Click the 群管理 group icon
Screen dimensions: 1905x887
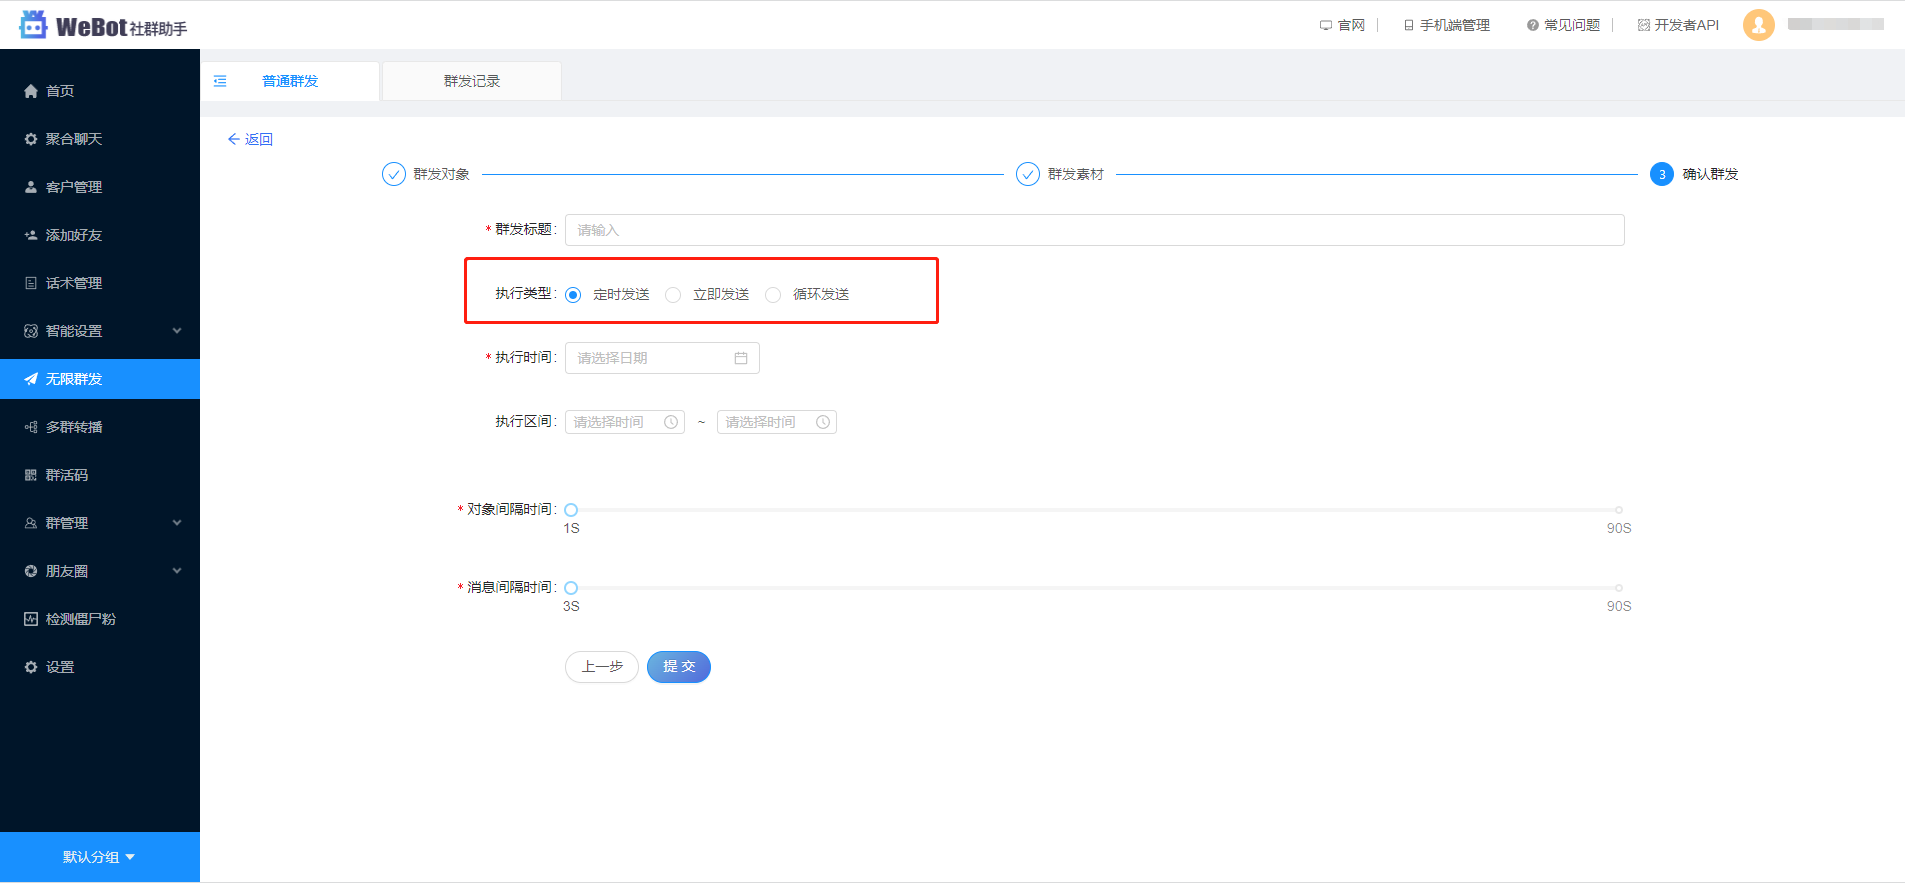31,523
